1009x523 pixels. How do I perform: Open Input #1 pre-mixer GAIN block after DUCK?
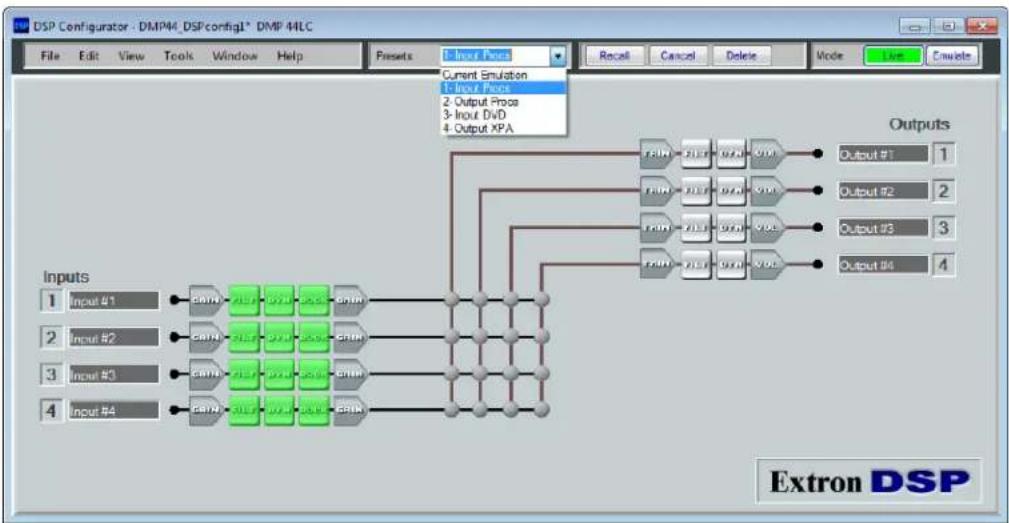click(351, 300)
